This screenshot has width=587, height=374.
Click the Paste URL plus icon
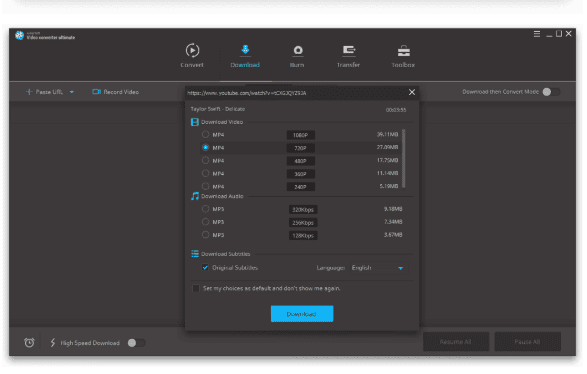point(29,92)
